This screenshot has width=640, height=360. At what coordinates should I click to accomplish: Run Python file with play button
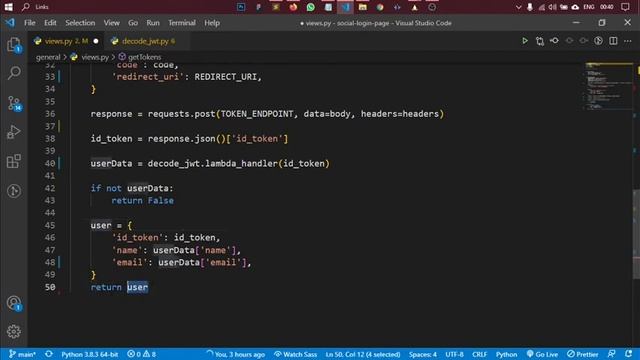coord(525,41)
